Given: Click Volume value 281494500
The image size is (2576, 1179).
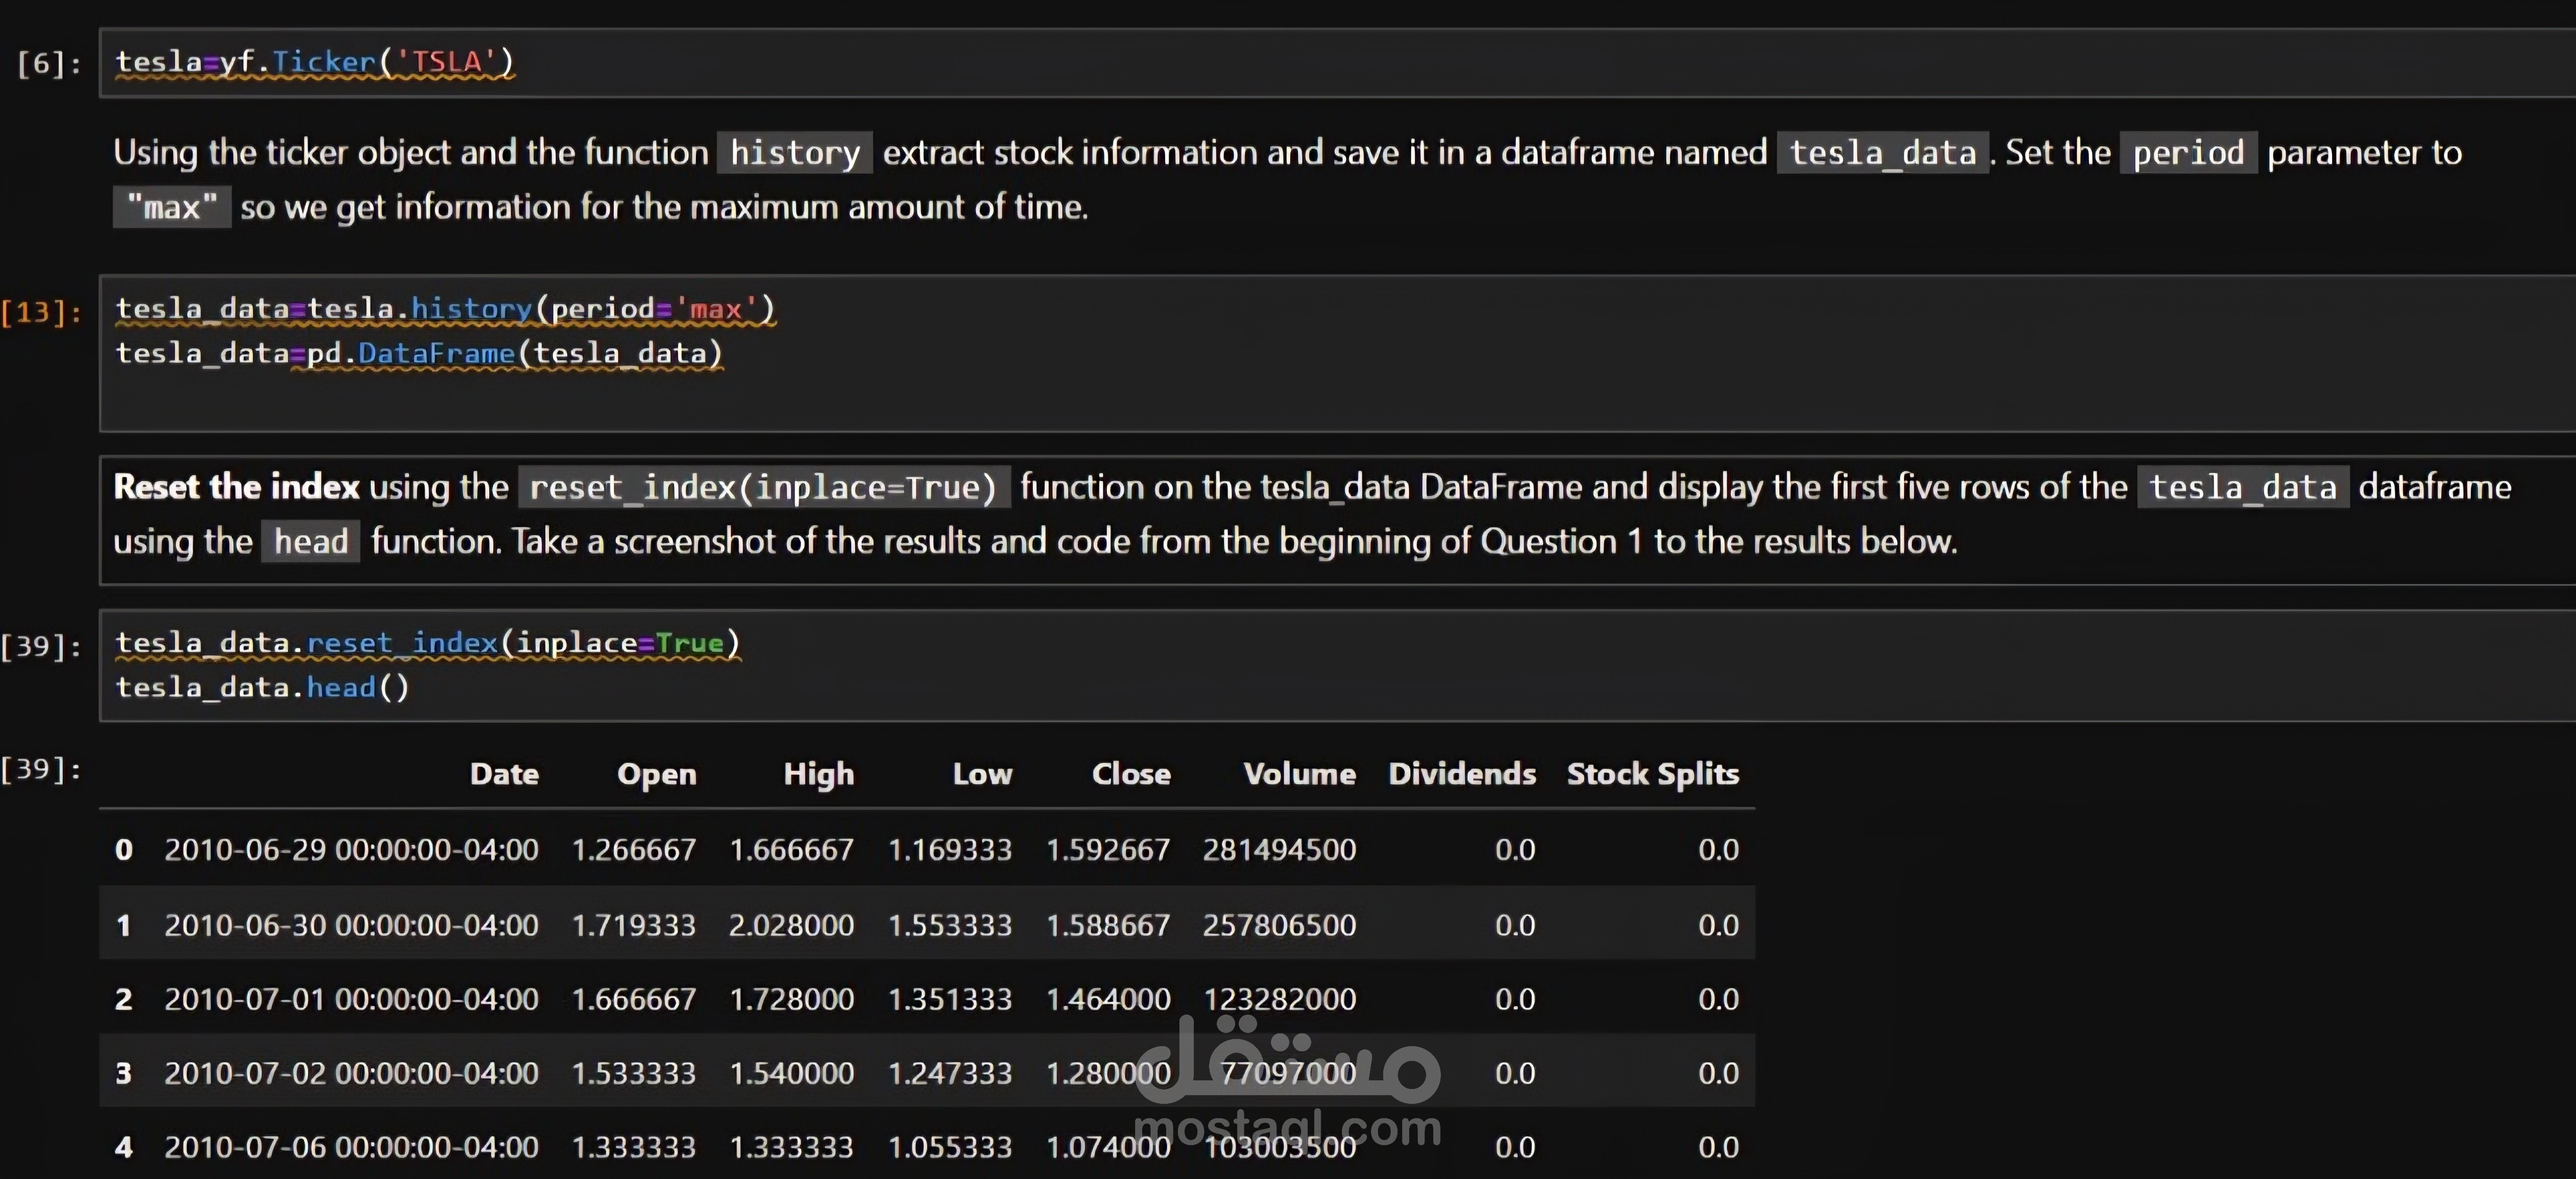Looking at the screenshot, I should tap(1279, 850).
